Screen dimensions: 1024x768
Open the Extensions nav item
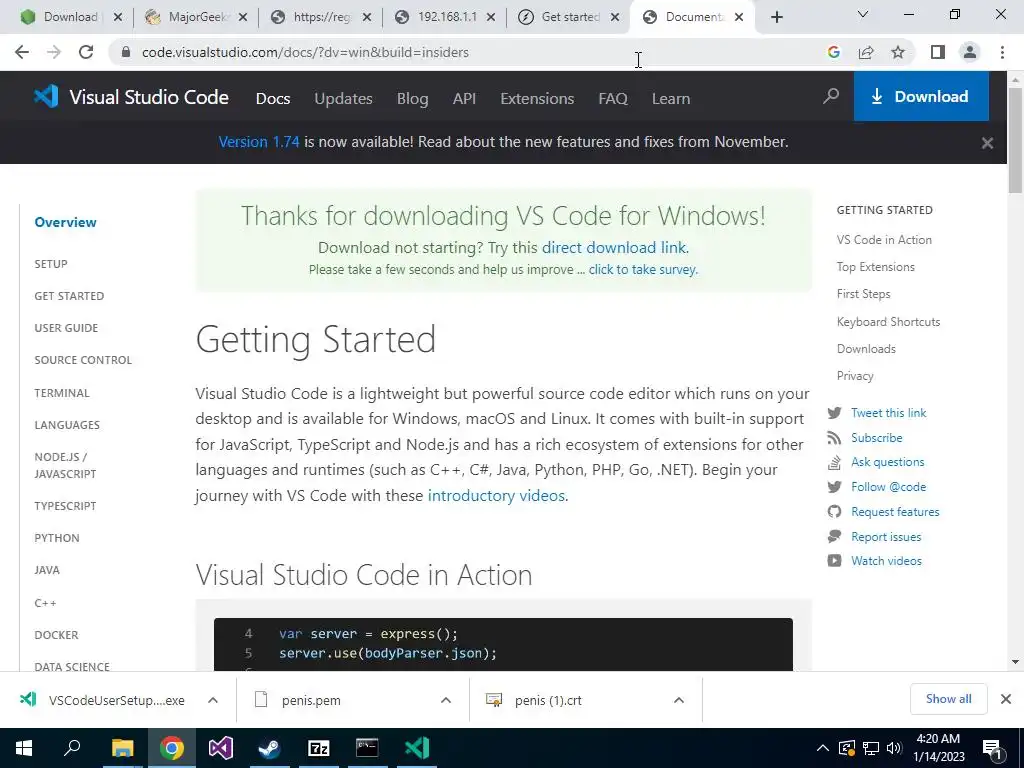pyautogui.click(x=537, y=99)
